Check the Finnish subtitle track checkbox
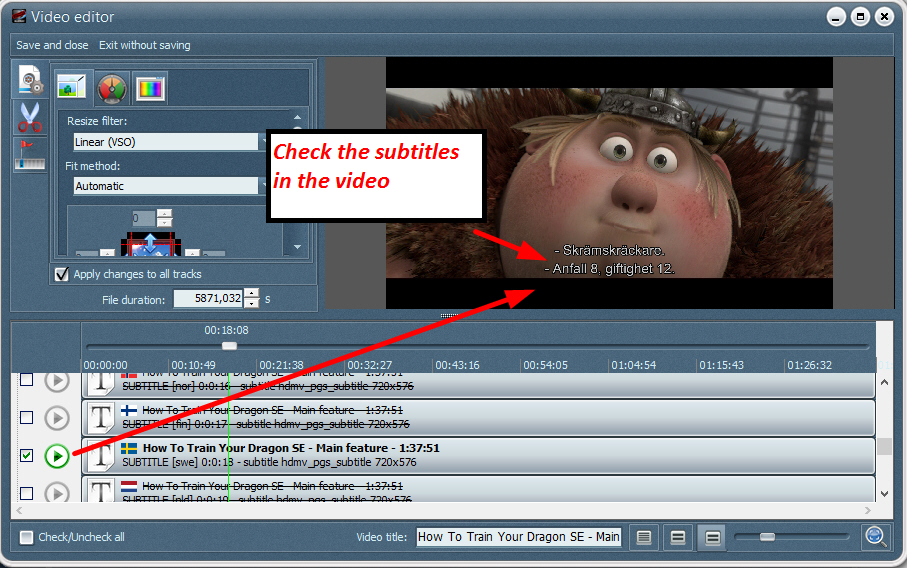 coord(27,418)
